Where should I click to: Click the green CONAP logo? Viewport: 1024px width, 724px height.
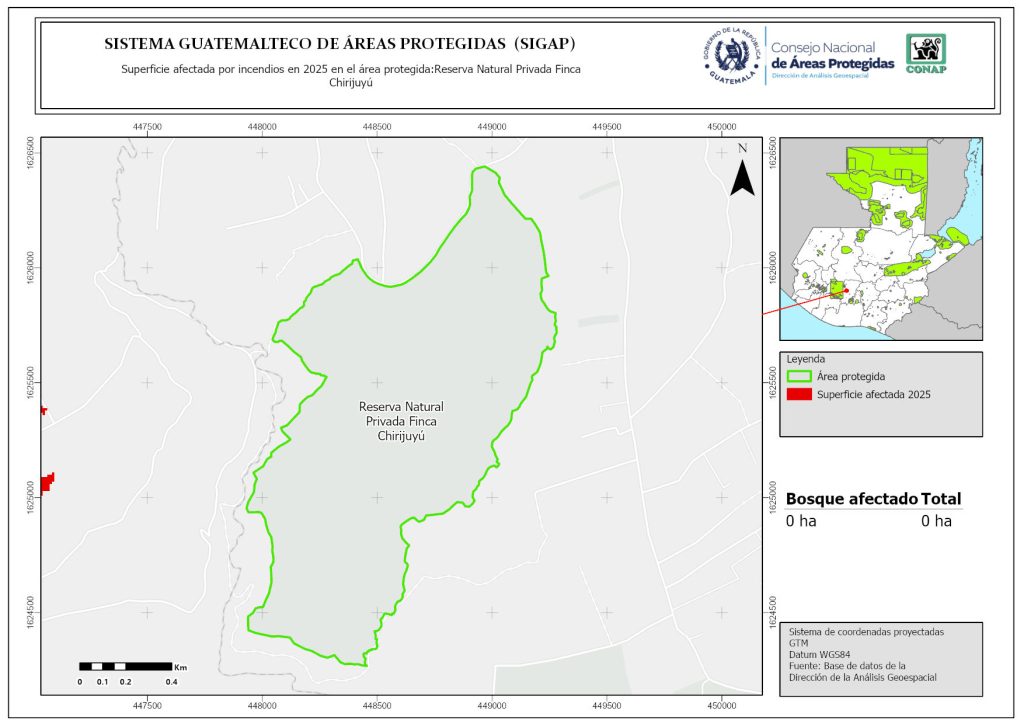tap(925, 54)
